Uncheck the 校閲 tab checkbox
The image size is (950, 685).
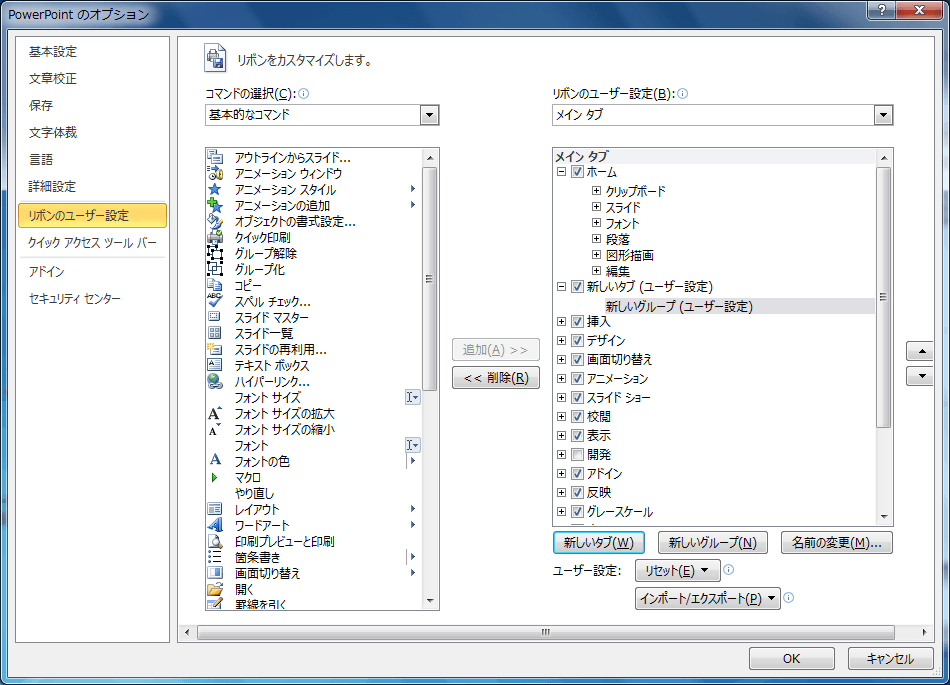click(577, 417)
